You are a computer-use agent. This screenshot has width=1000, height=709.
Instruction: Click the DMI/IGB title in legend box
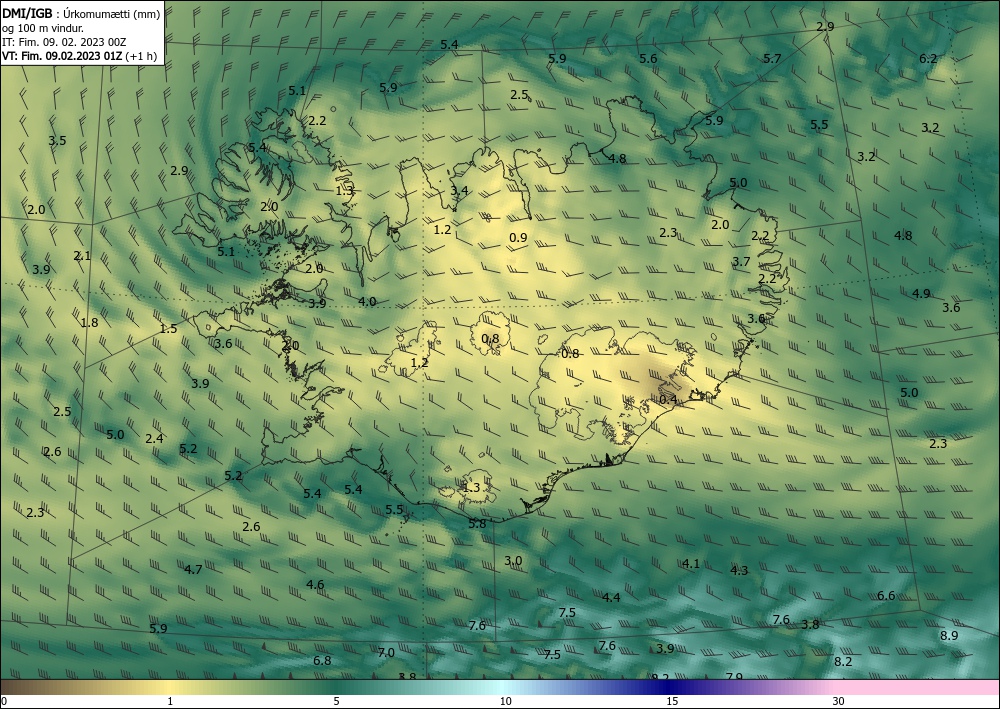27,13
